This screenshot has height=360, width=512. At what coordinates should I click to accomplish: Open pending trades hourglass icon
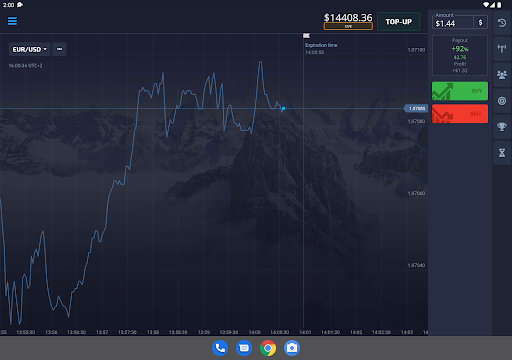502,153
